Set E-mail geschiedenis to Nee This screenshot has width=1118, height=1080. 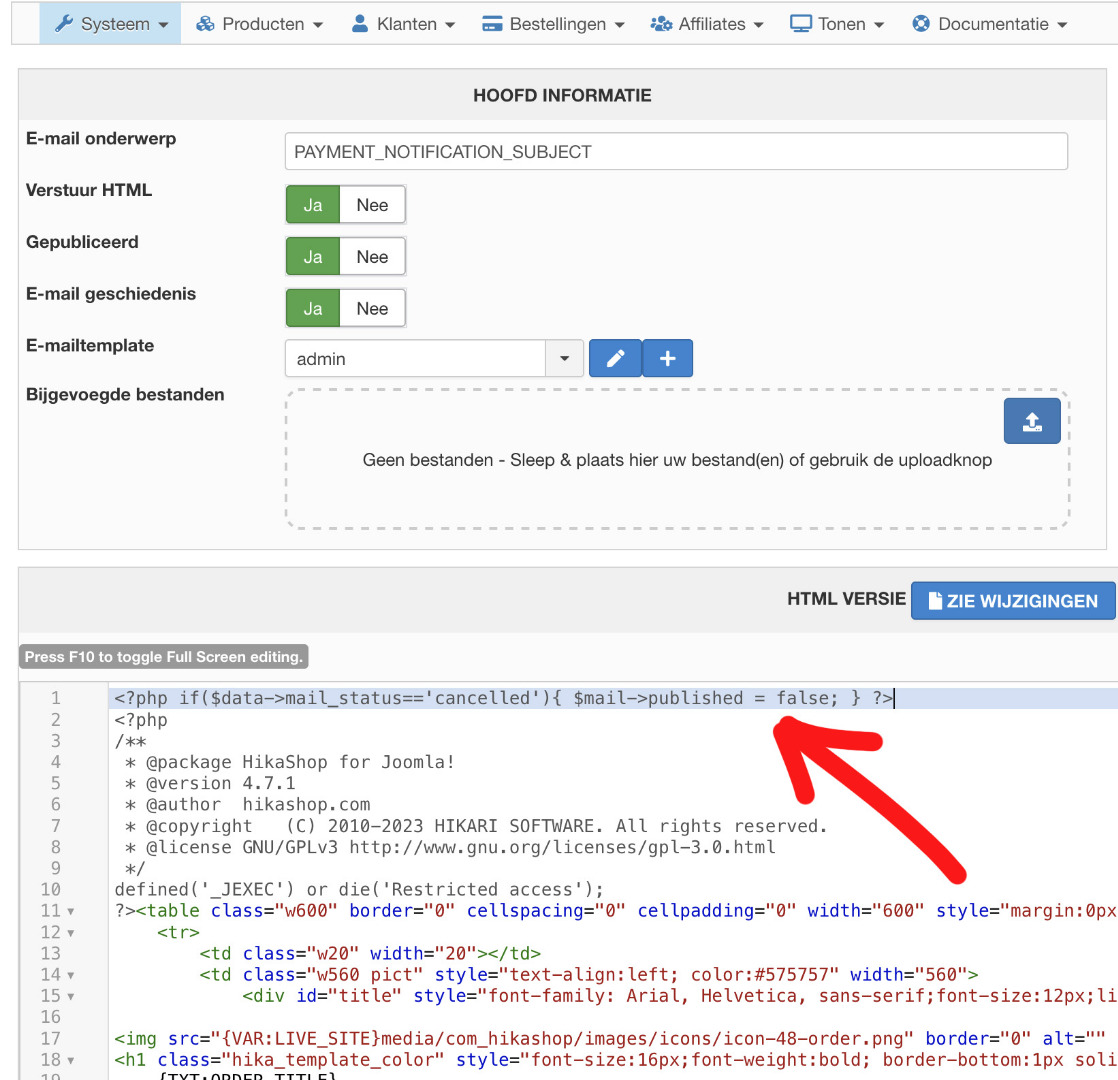[x=372, y=309]
